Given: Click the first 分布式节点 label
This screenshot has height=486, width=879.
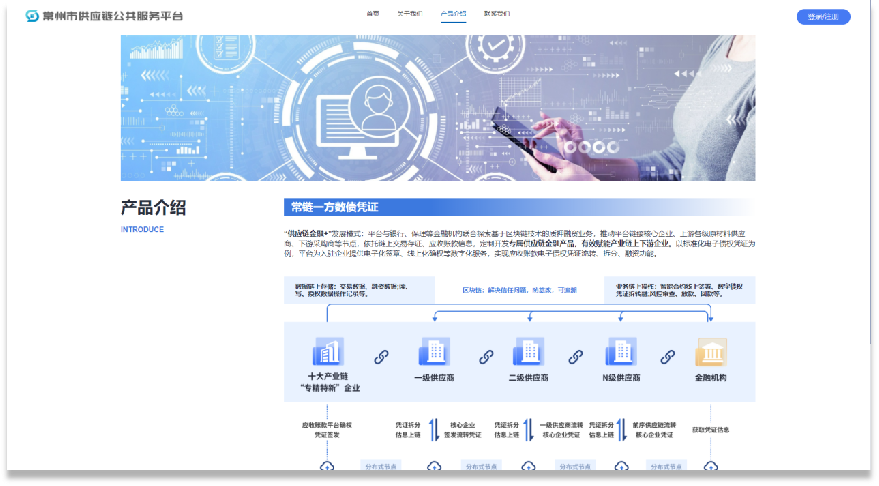Looking at the screenshot, I should [x=380, y=466].
